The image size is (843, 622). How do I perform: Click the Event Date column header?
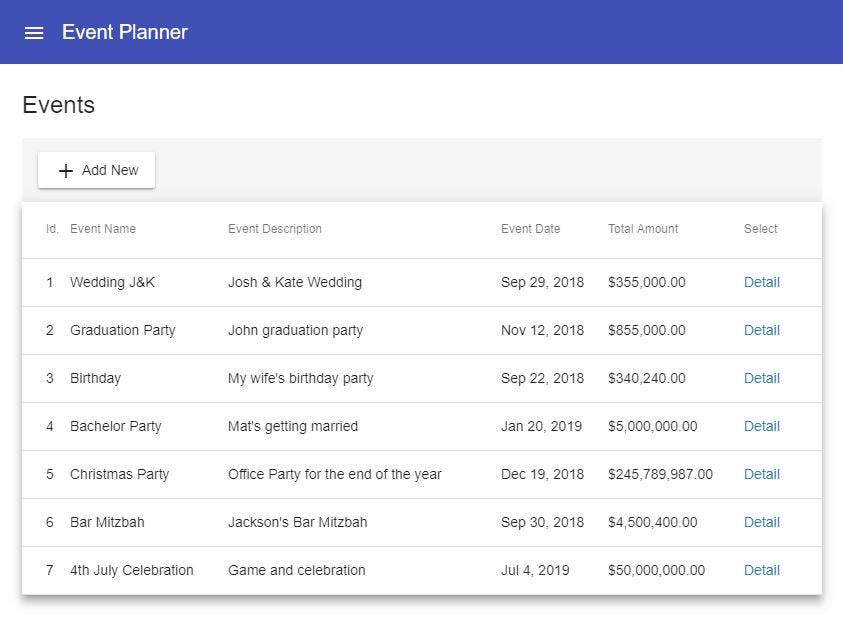click(530, 229)
